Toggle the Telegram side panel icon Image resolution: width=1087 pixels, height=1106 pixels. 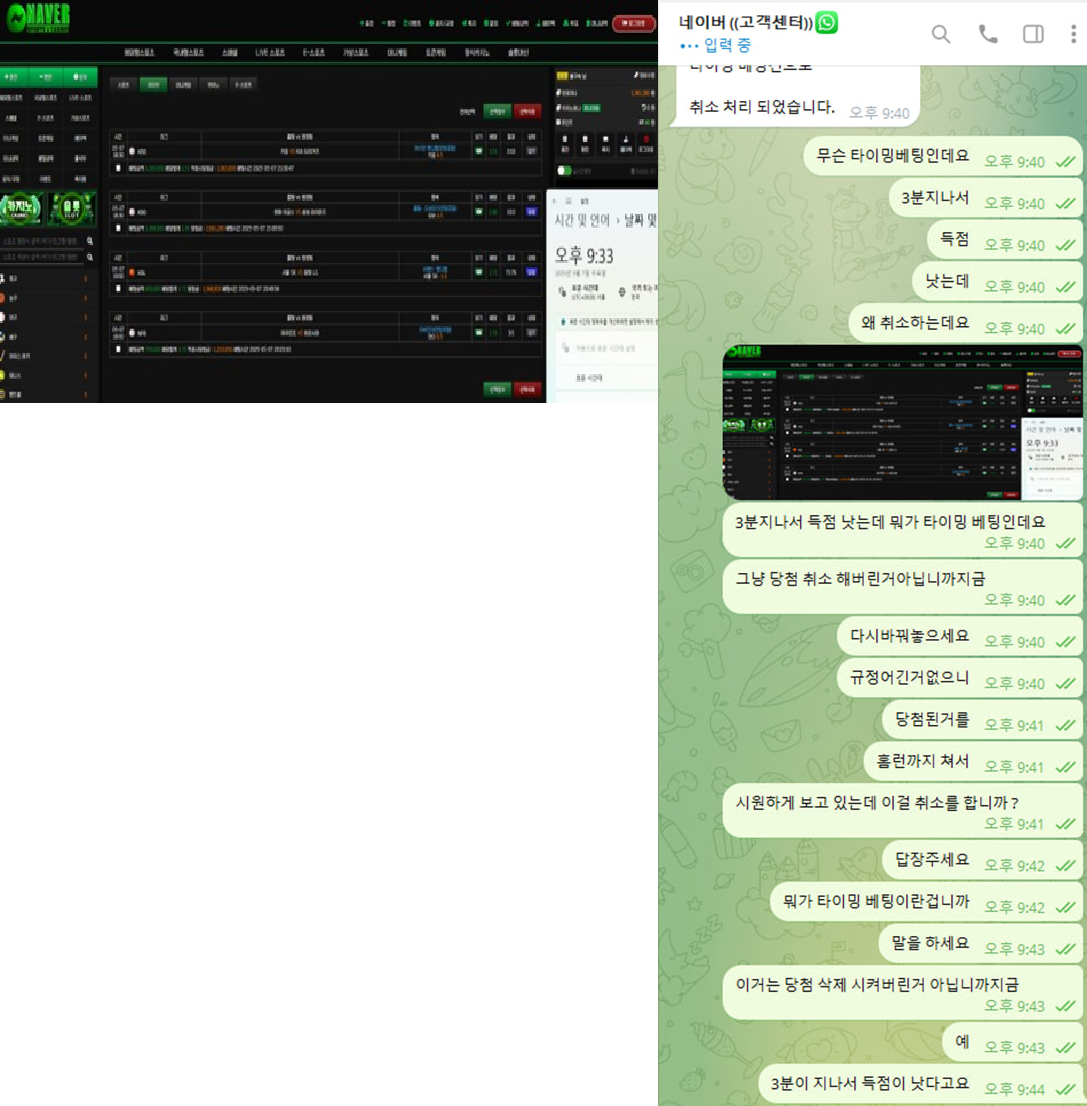point(1033,34)
